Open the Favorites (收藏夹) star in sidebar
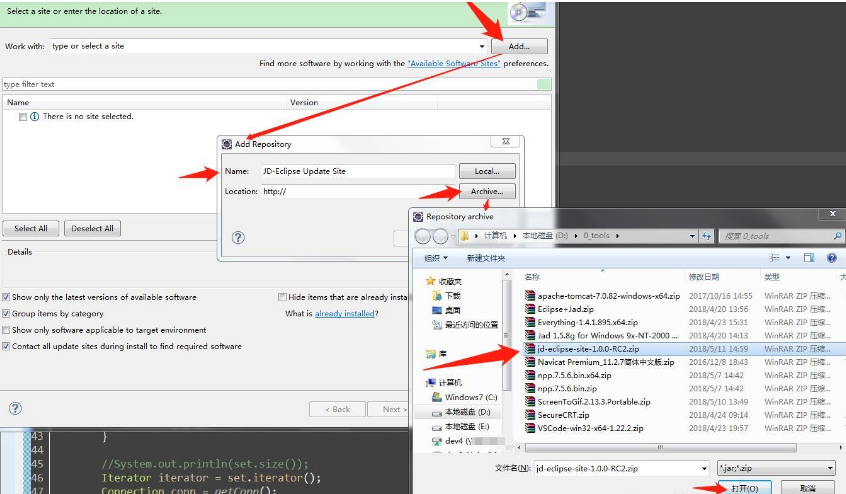 pos(430,281)
